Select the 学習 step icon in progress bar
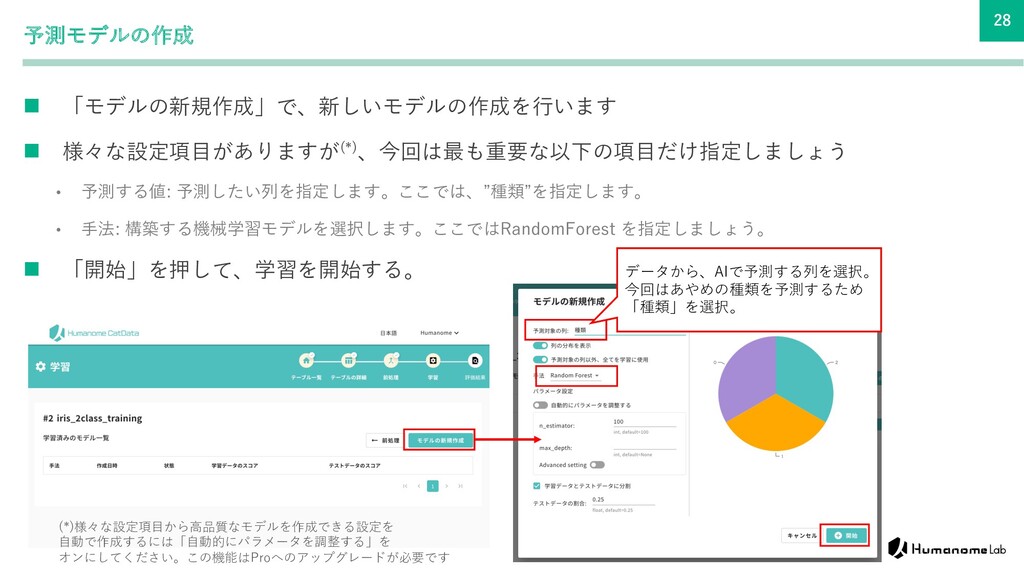1024x576 pixels. click(432, 360)
